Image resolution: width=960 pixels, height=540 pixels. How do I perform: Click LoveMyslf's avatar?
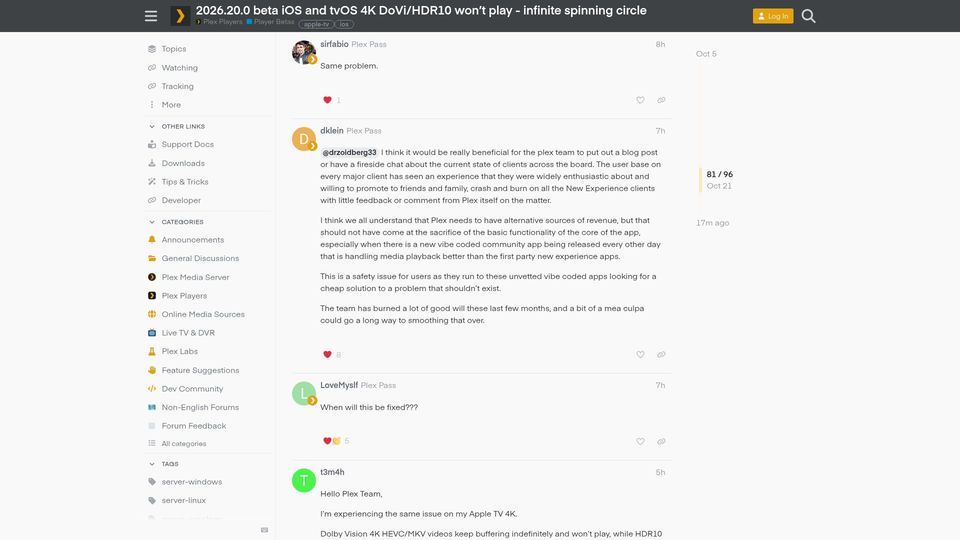coord(304,394)
